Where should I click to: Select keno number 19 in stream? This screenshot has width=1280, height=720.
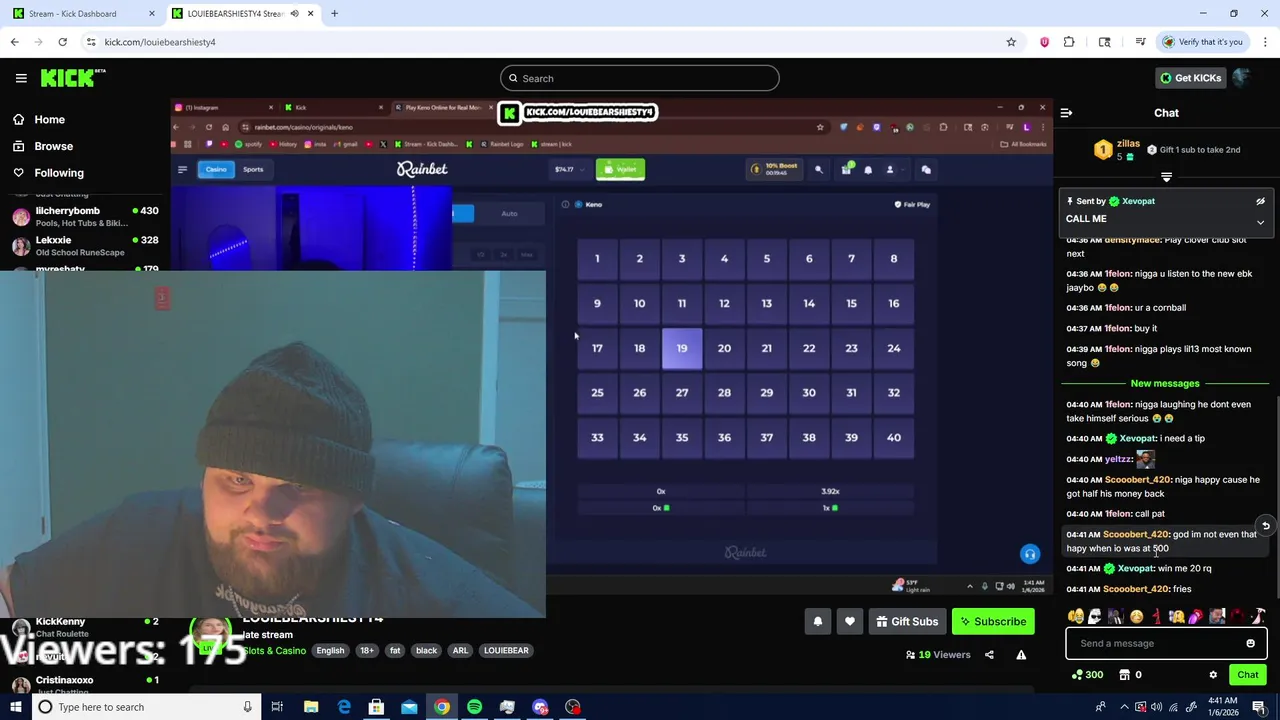(682, 348)
